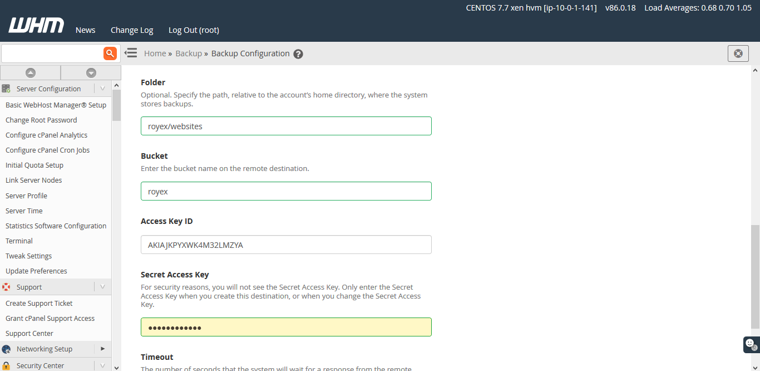This screenshot has width=760, height=371.
Task: Expand the Networking Setup arrow
Action: coord(102,349)
